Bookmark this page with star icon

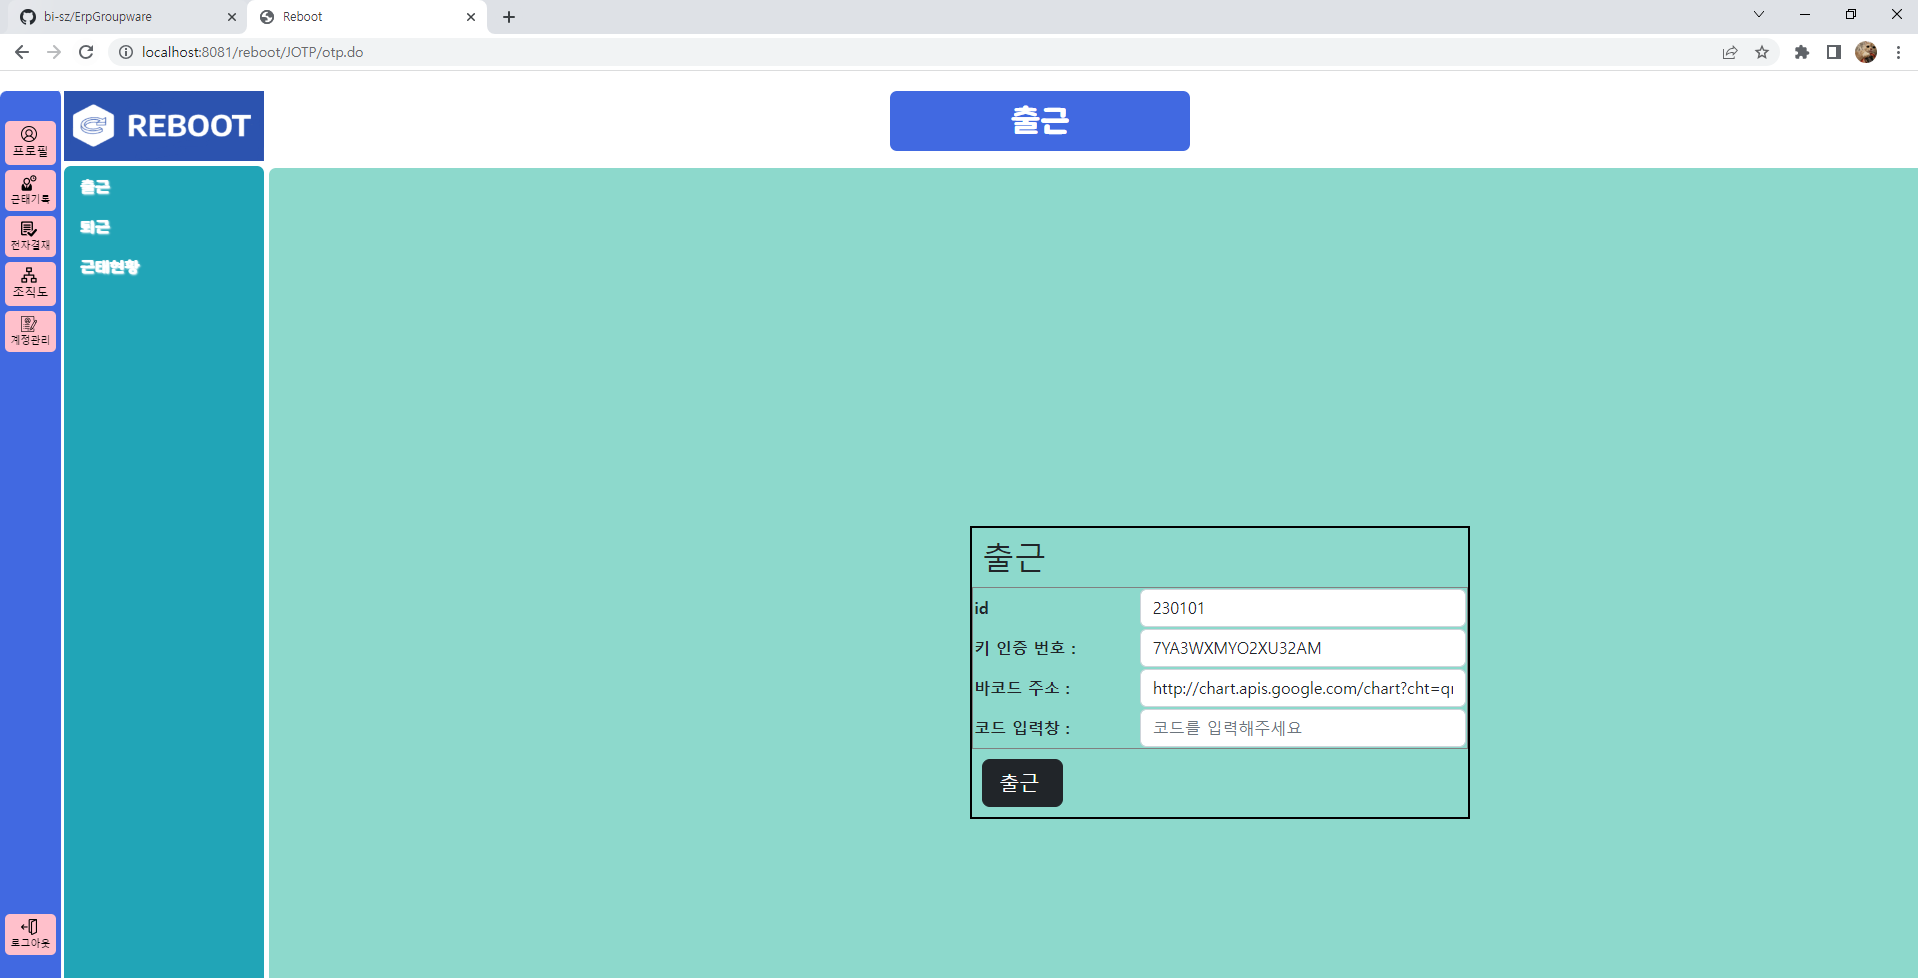click(x=1762, y=52)
